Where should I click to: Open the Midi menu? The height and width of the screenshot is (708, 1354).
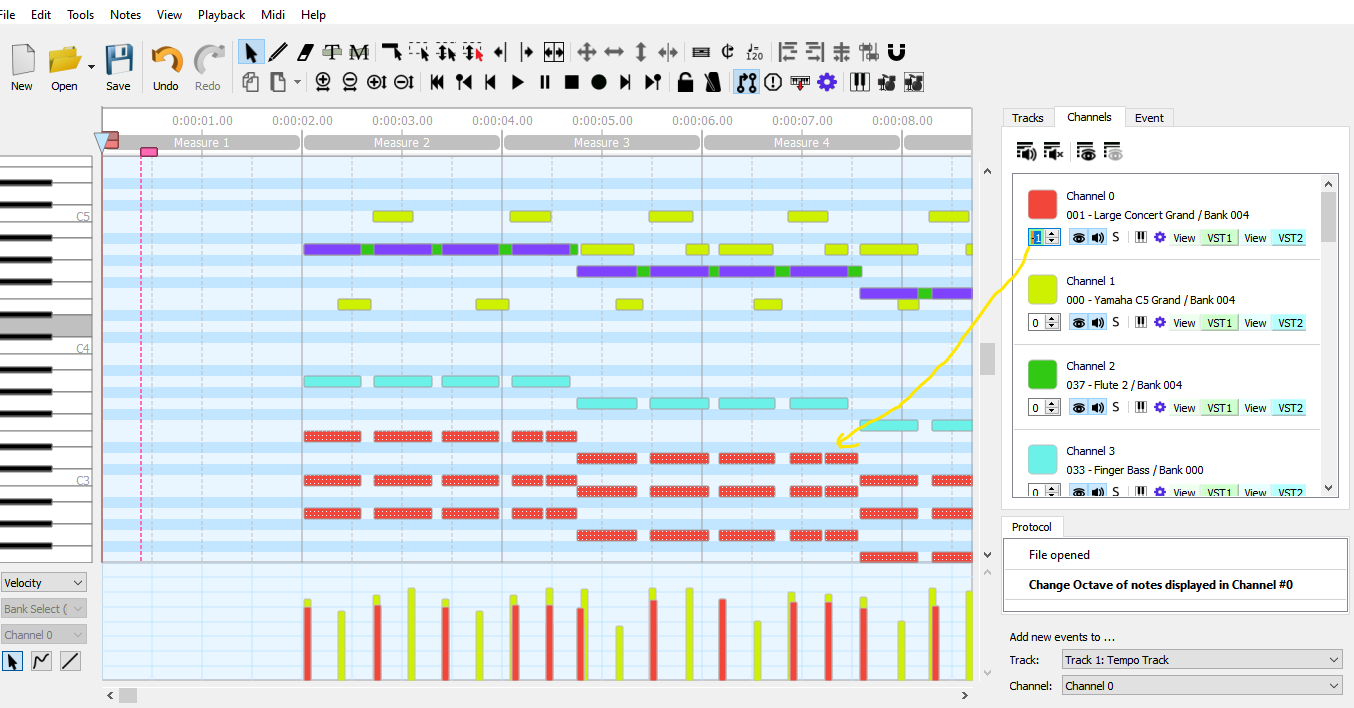tap(273, 15)
